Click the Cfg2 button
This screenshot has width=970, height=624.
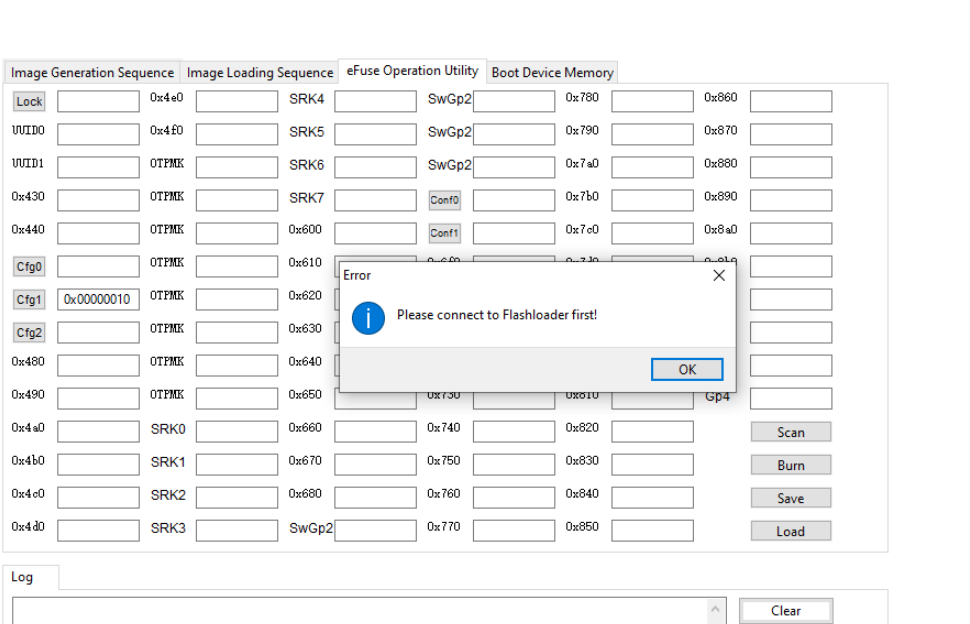pyautogui.click(x=29, y=333)
